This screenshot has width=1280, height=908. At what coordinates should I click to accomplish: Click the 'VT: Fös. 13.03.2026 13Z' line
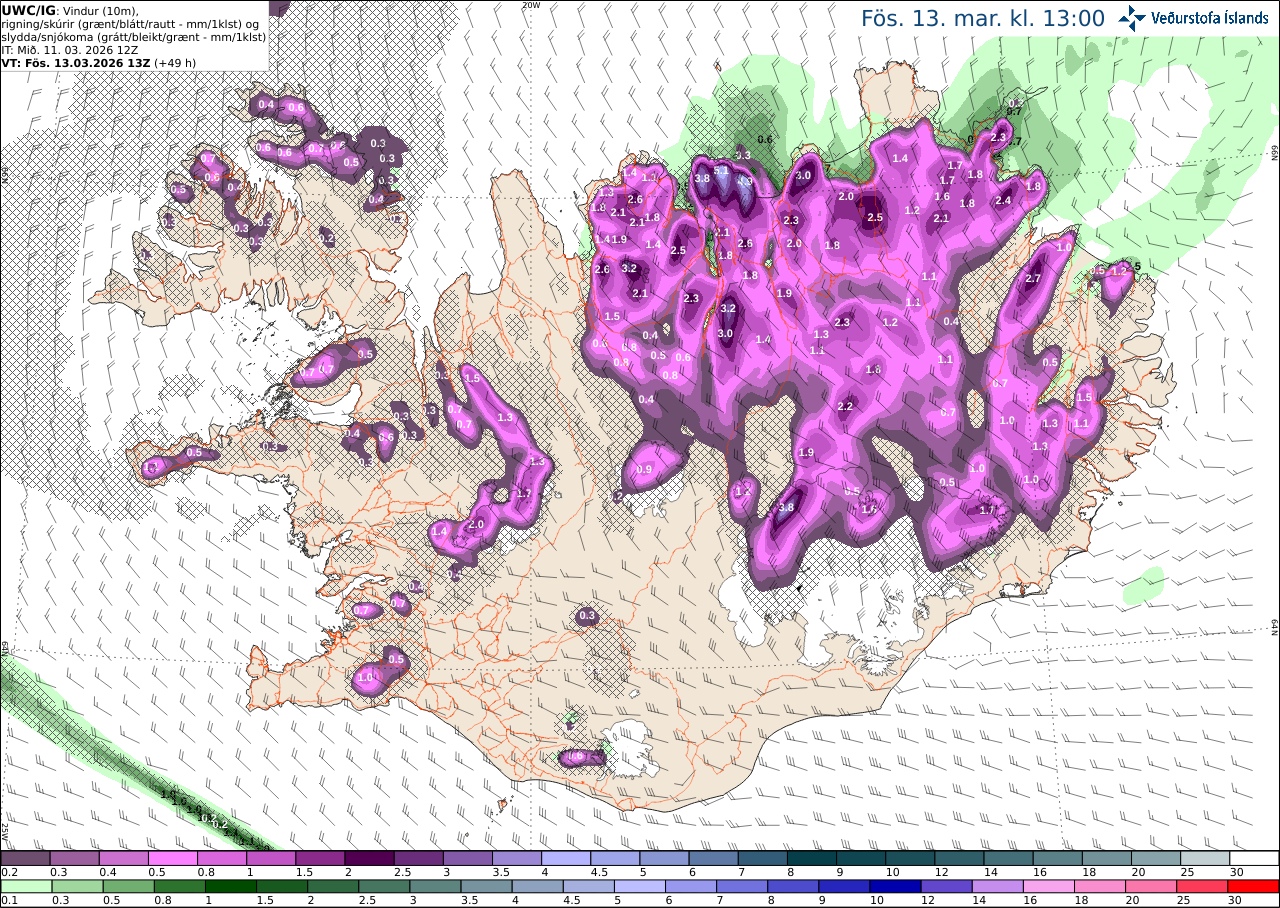pyautogui.click(x=75, y=62)
